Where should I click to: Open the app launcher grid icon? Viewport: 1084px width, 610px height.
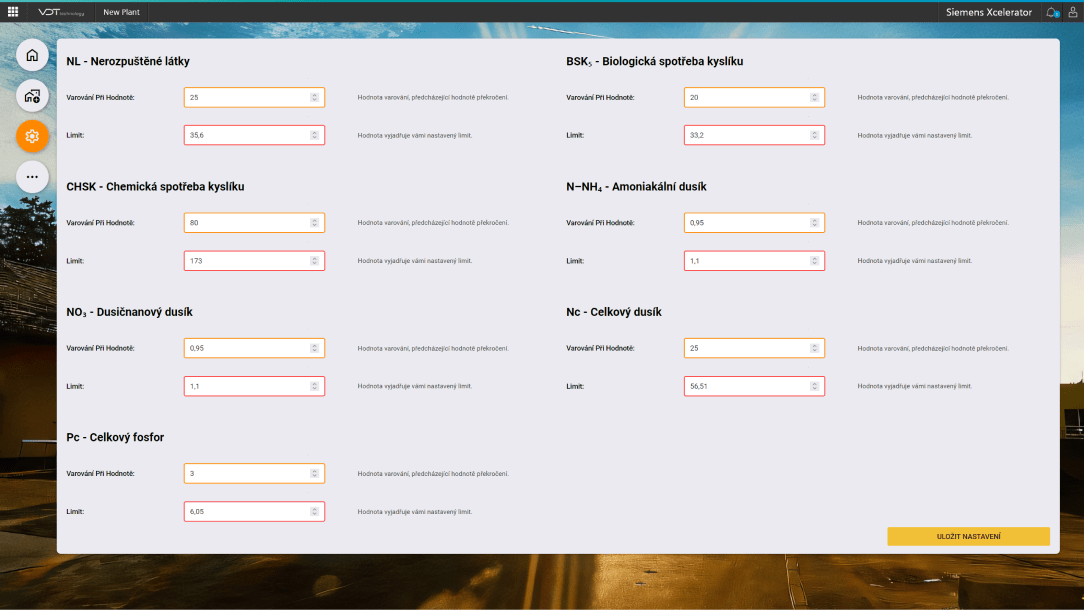(13, 12)
